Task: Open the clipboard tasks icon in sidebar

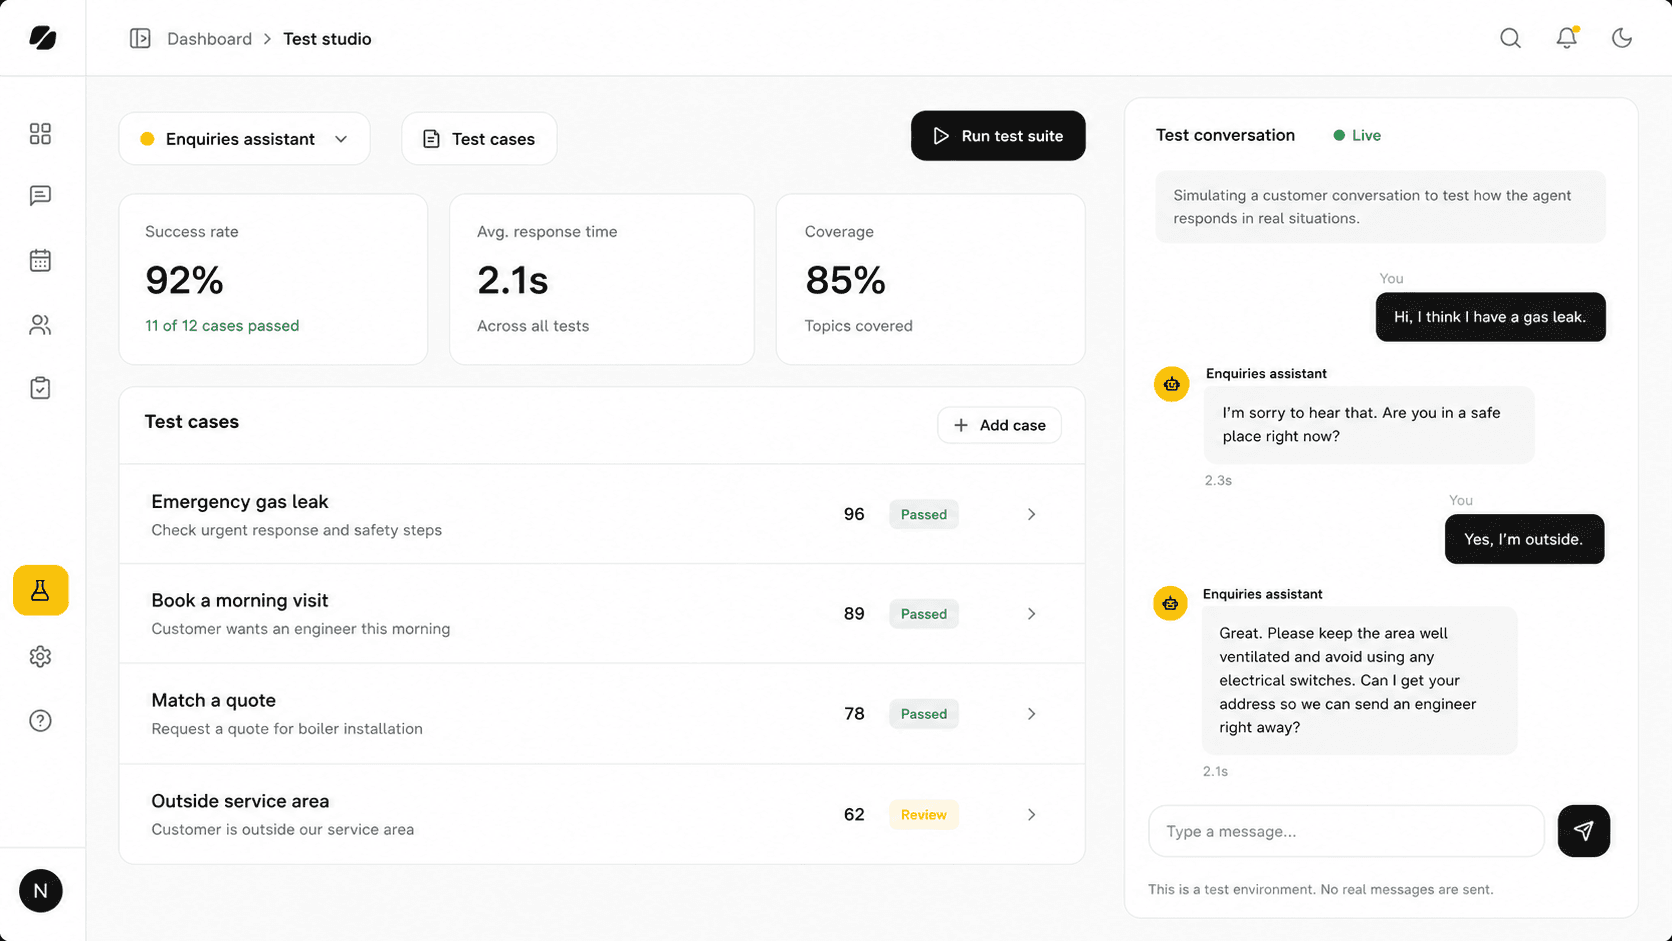Action: coord(40,388)
